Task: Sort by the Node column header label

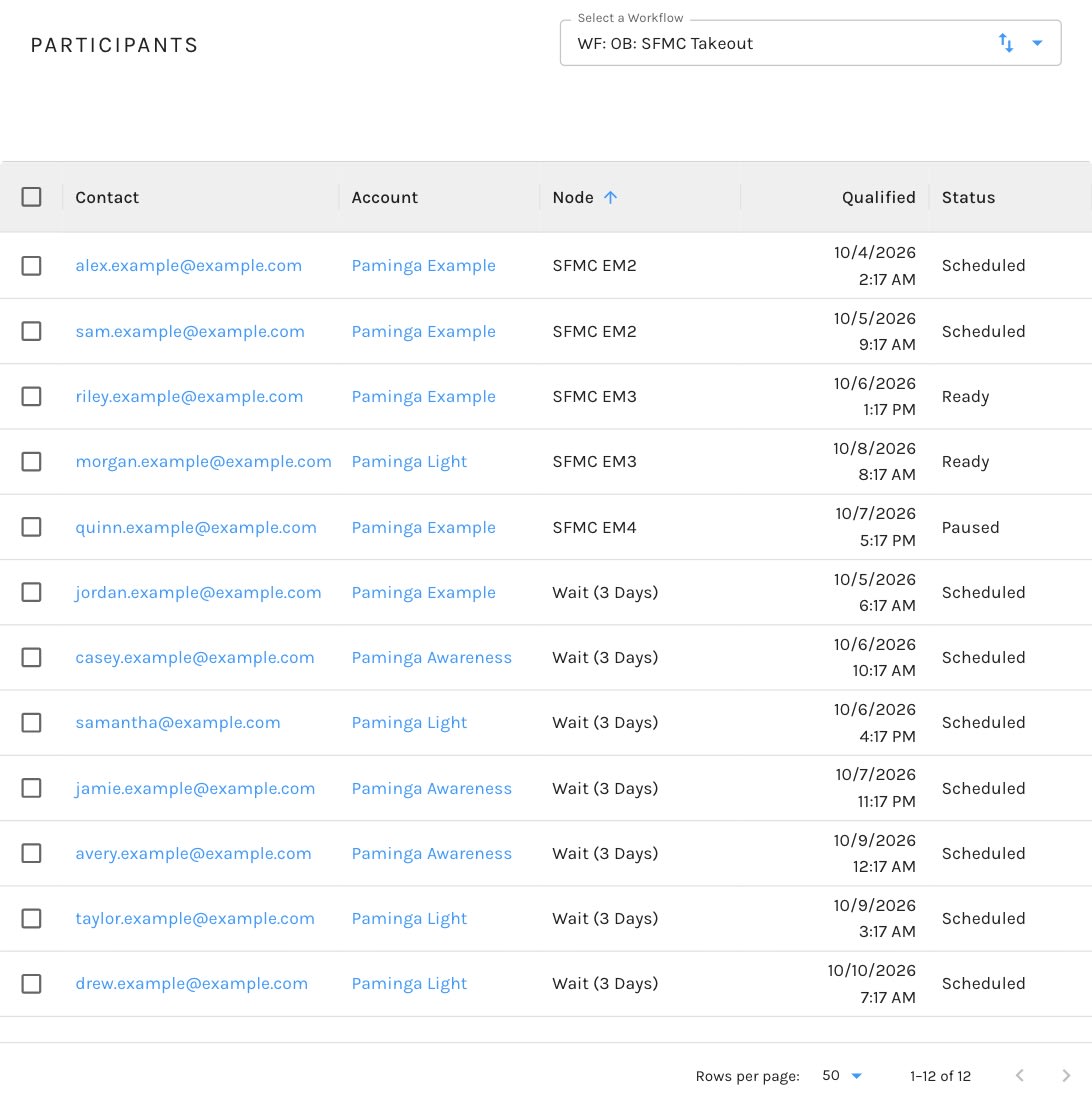Action: 573,198
